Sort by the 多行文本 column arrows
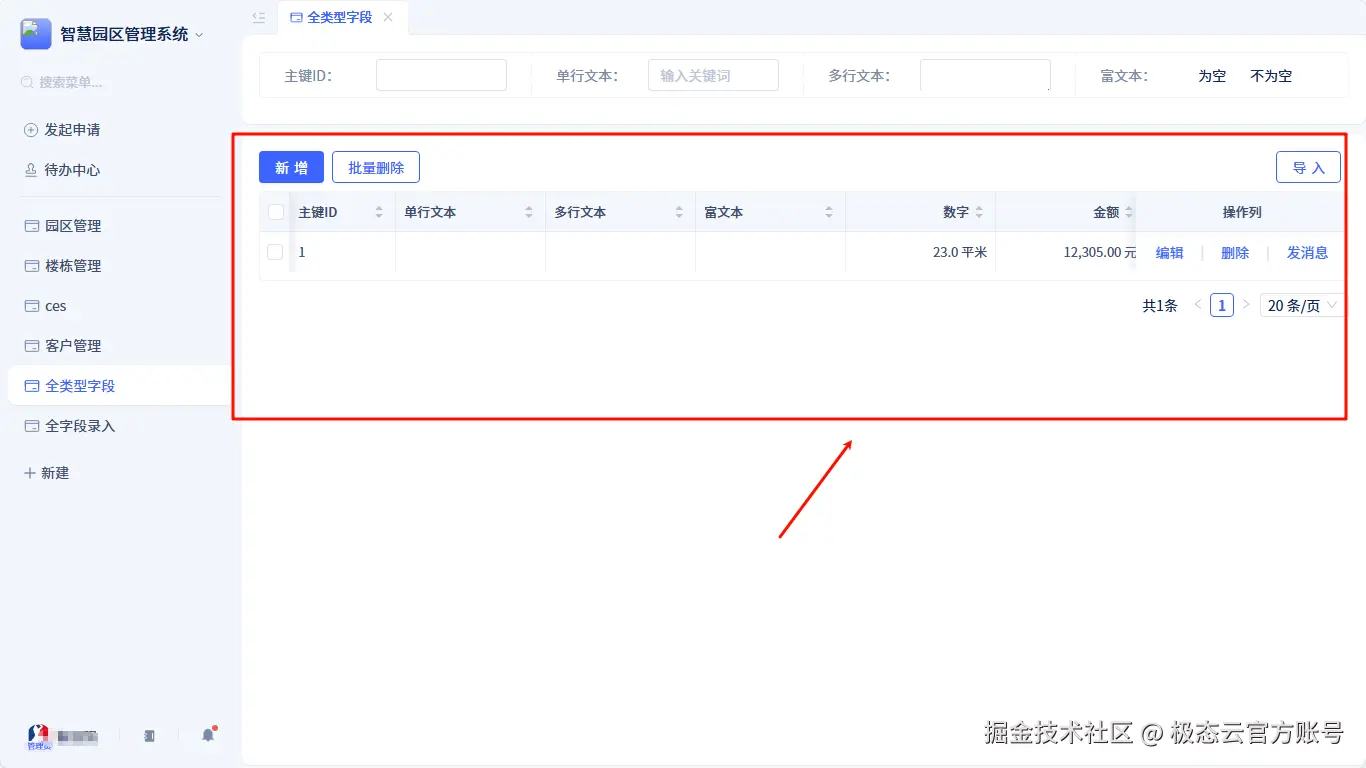 pos(679,212)
